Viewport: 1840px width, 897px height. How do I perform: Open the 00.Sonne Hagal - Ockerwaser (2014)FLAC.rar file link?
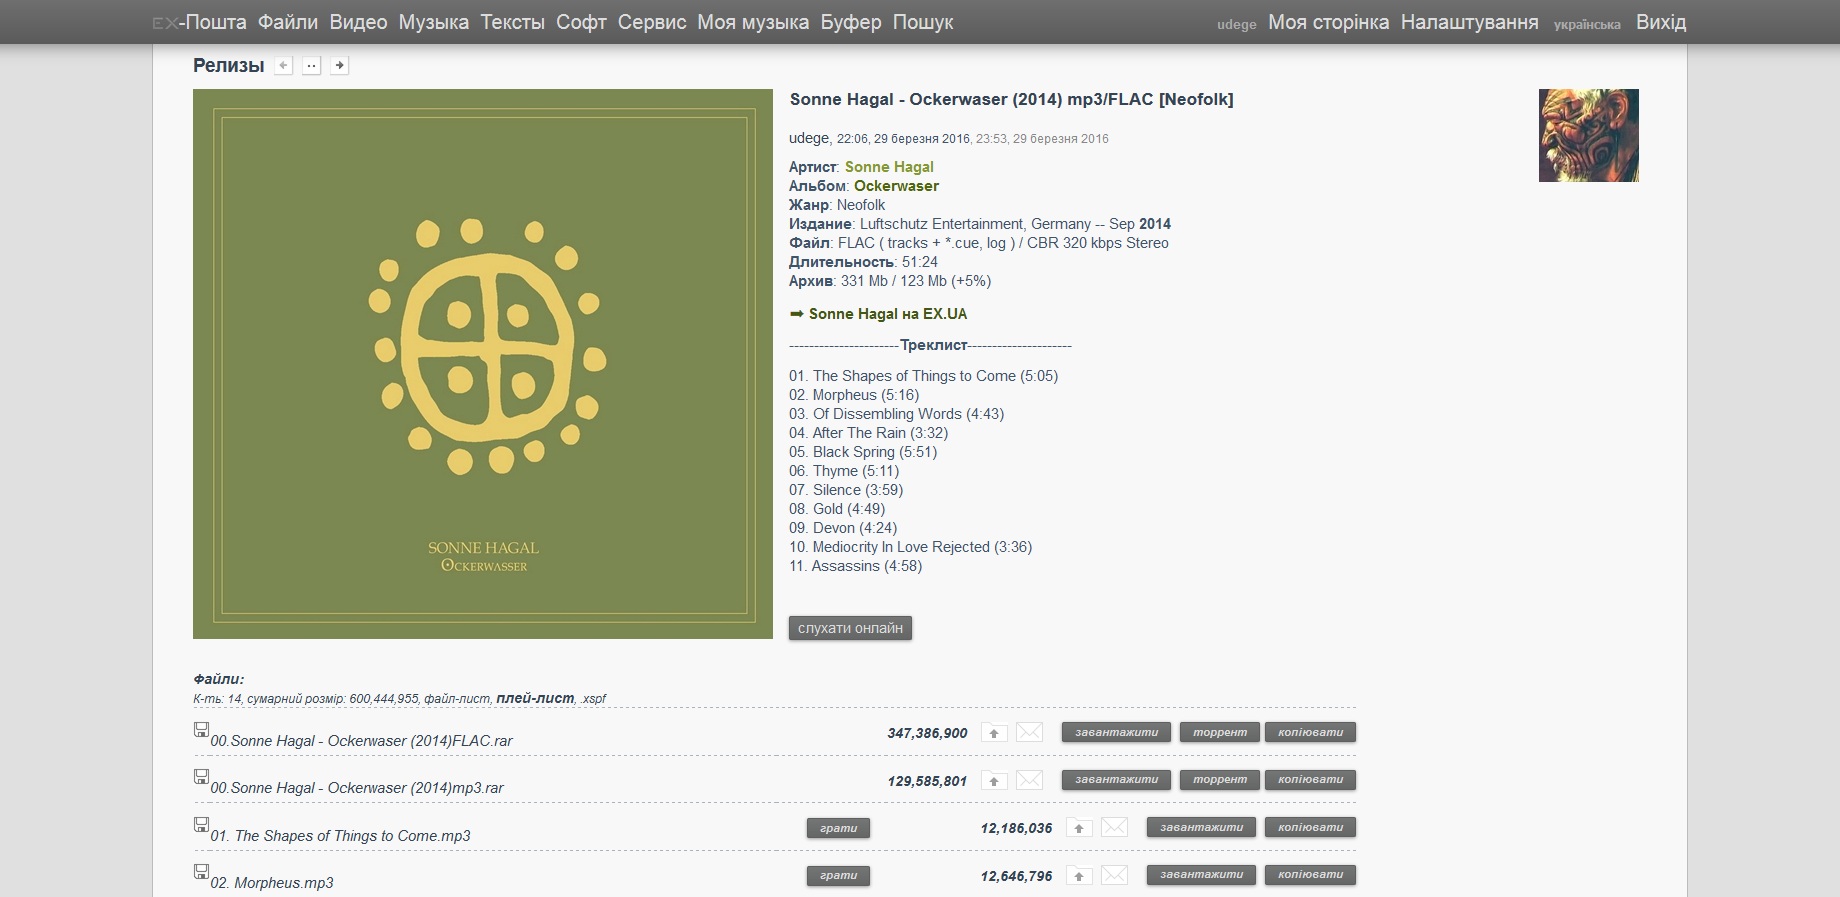(361, 741)
